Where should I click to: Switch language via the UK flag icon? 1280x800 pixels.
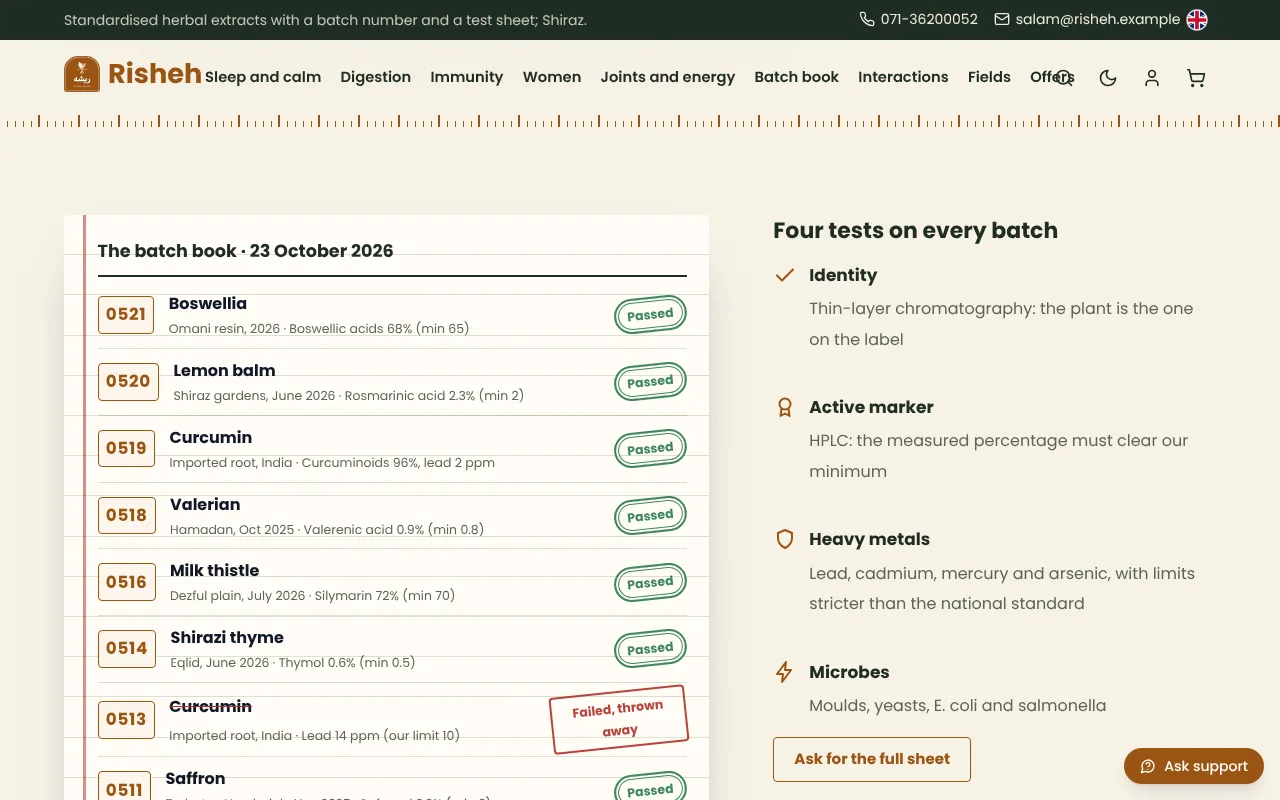pyautogui.click(x=1197, y=20)
